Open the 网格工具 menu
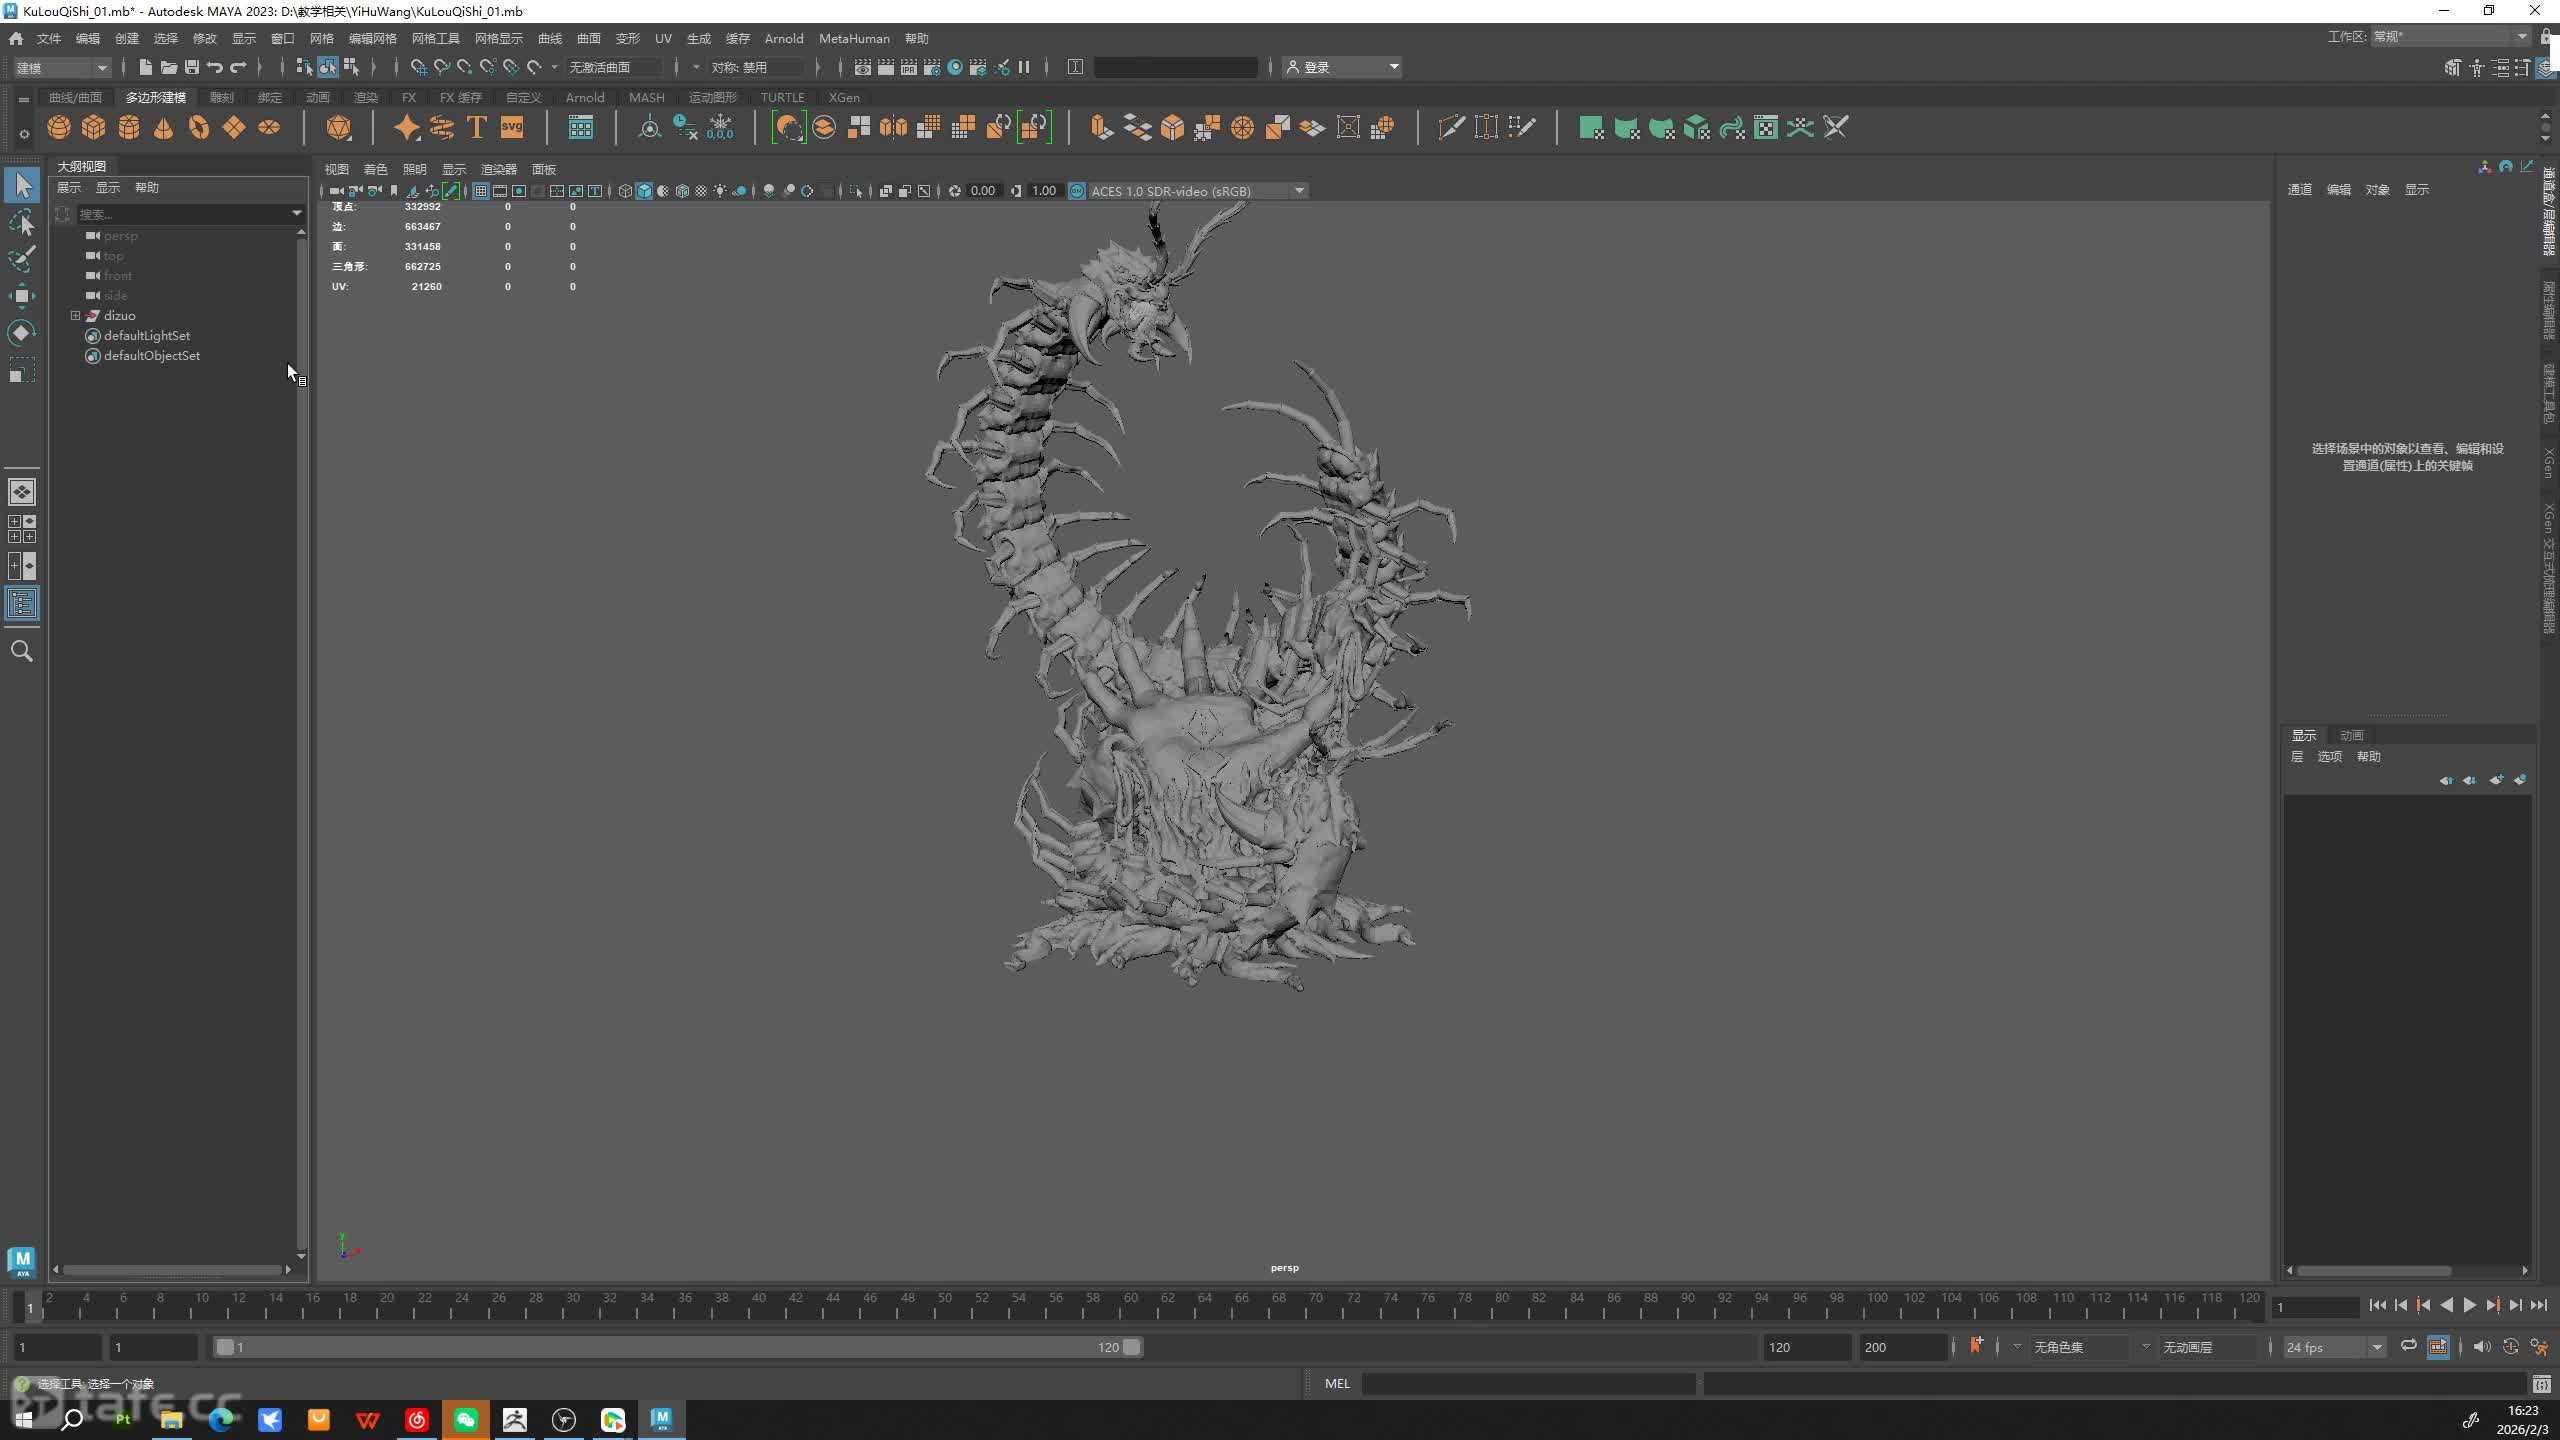Viewport: 2560px width, 1440px height. point(435,38)
